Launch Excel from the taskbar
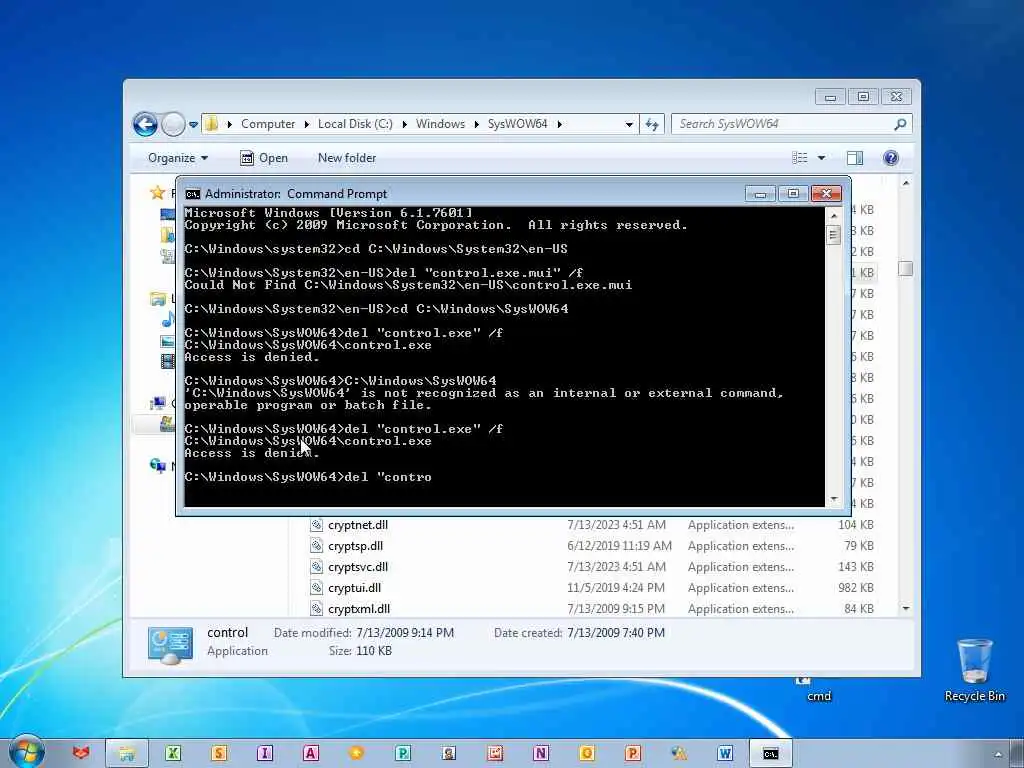 click(x=172, y=754)
